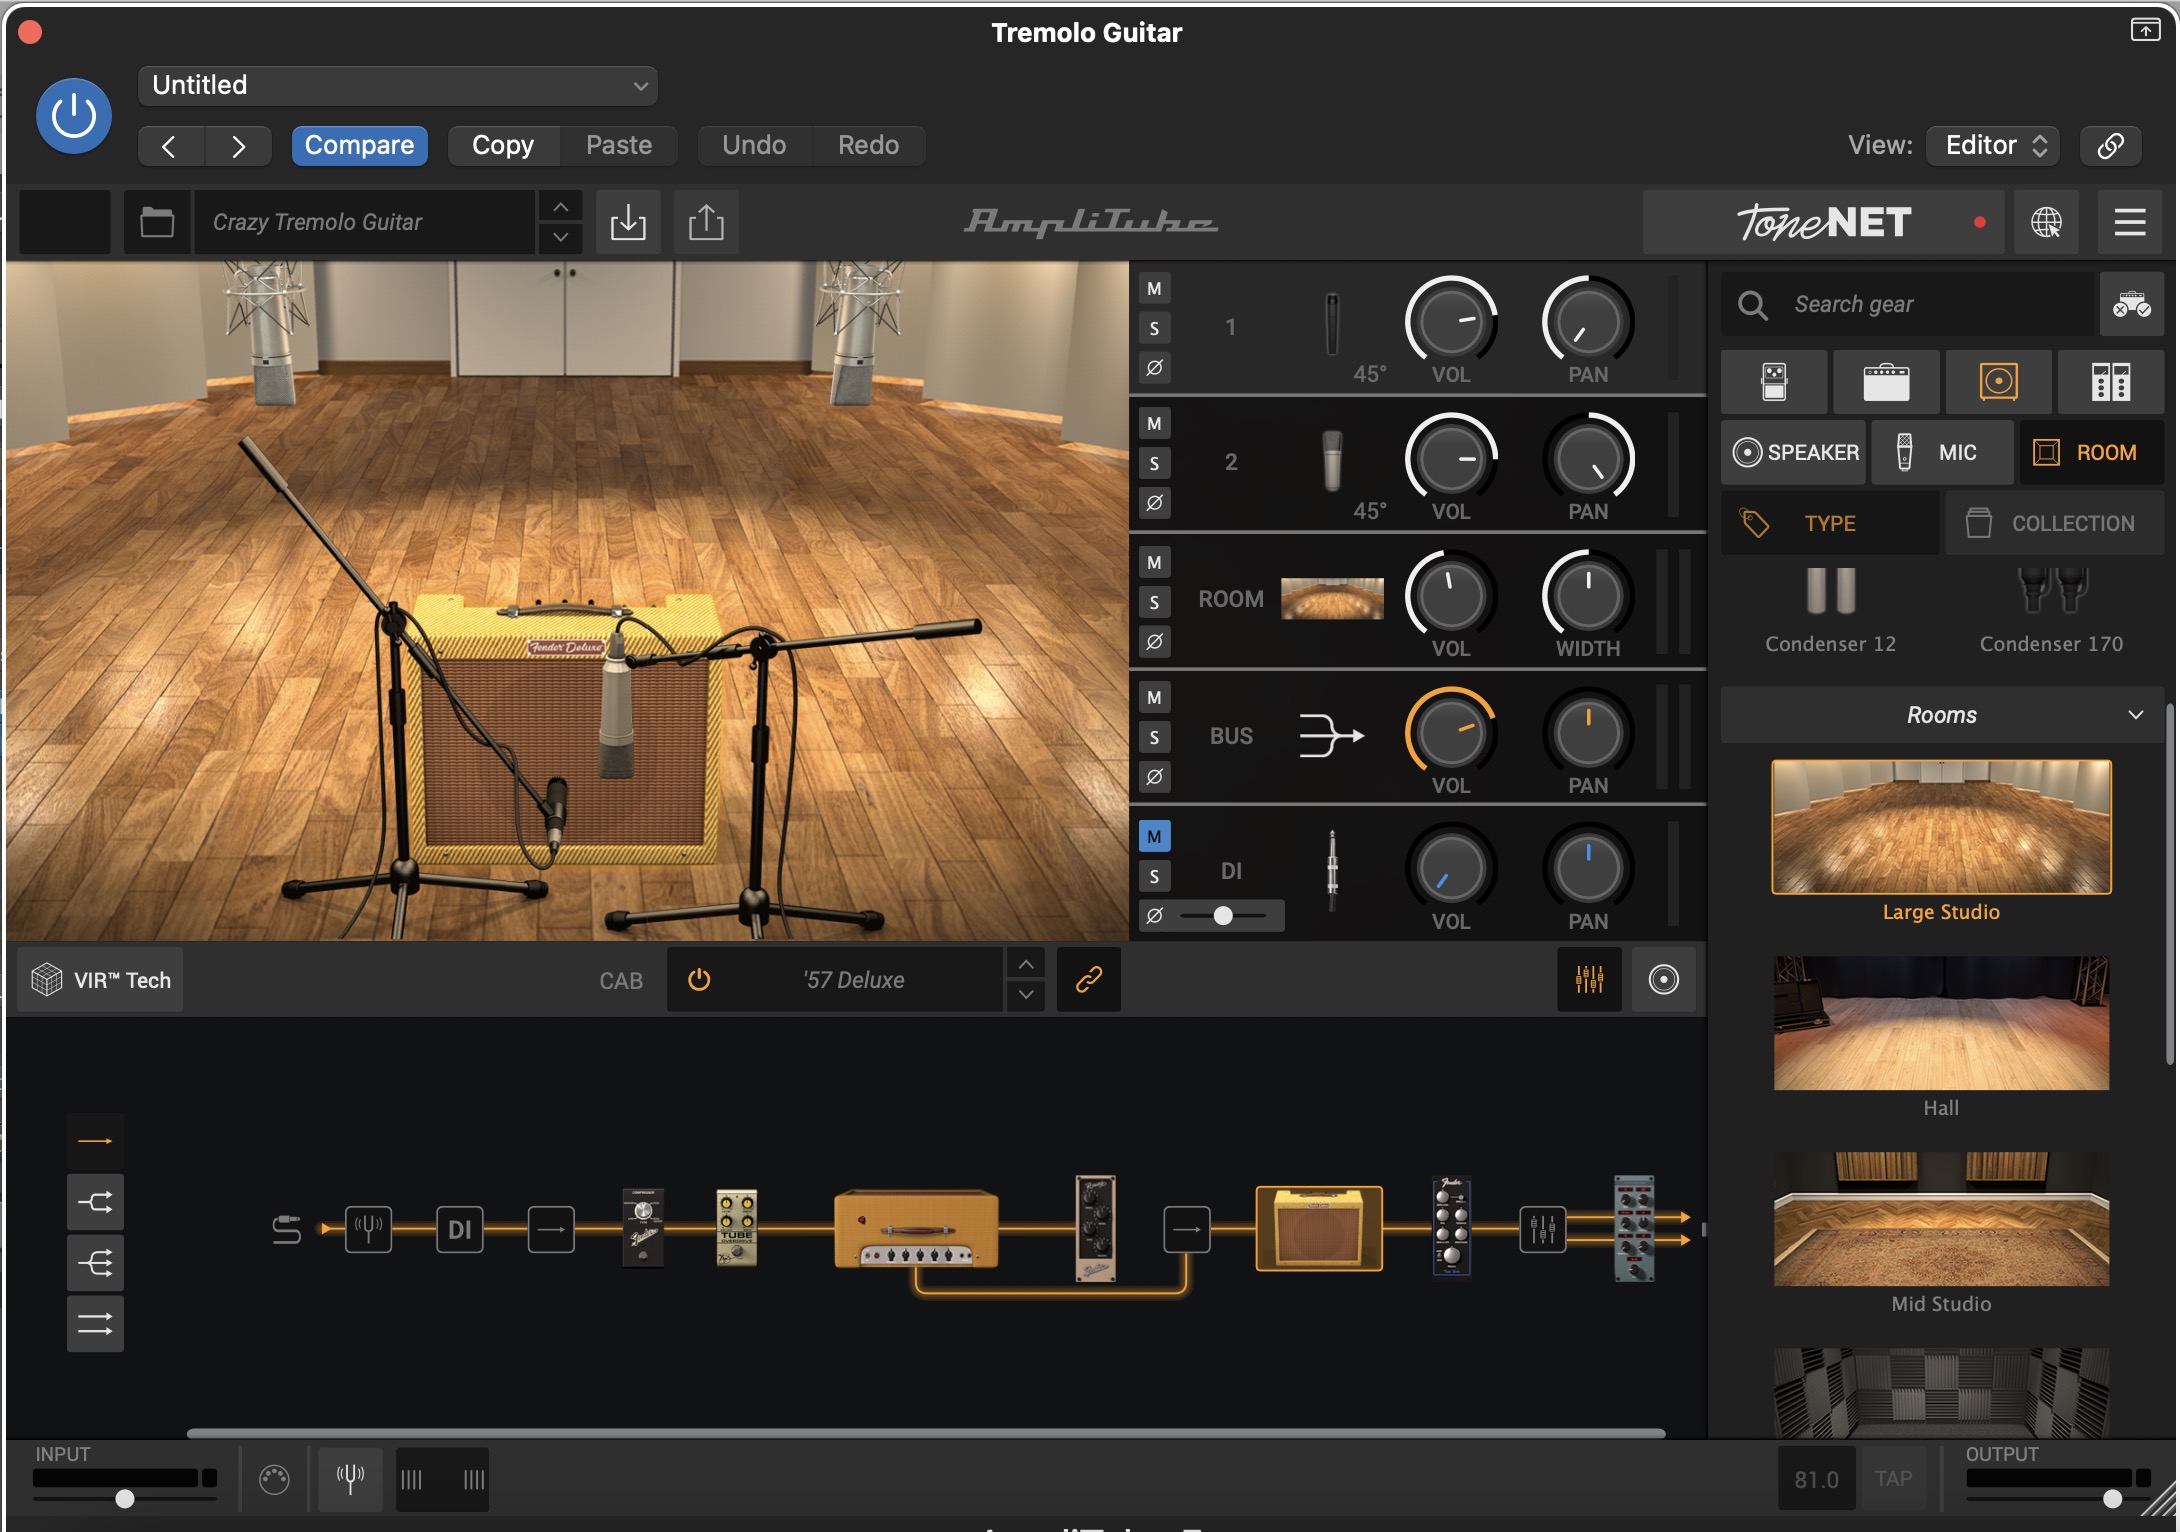Click the ROOM channel room thumbnail

(1332, 598)
